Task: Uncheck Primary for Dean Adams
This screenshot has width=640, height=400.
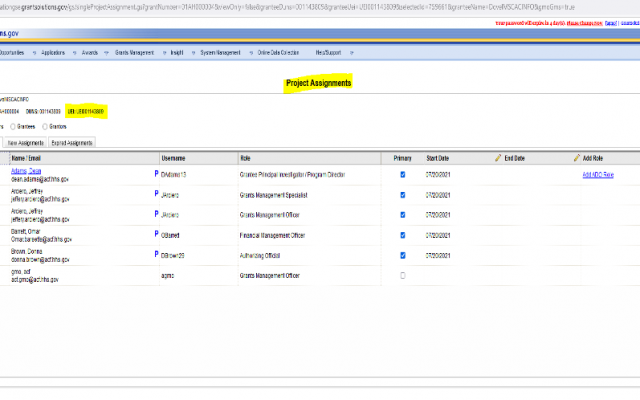Action: tap(402, 174)
